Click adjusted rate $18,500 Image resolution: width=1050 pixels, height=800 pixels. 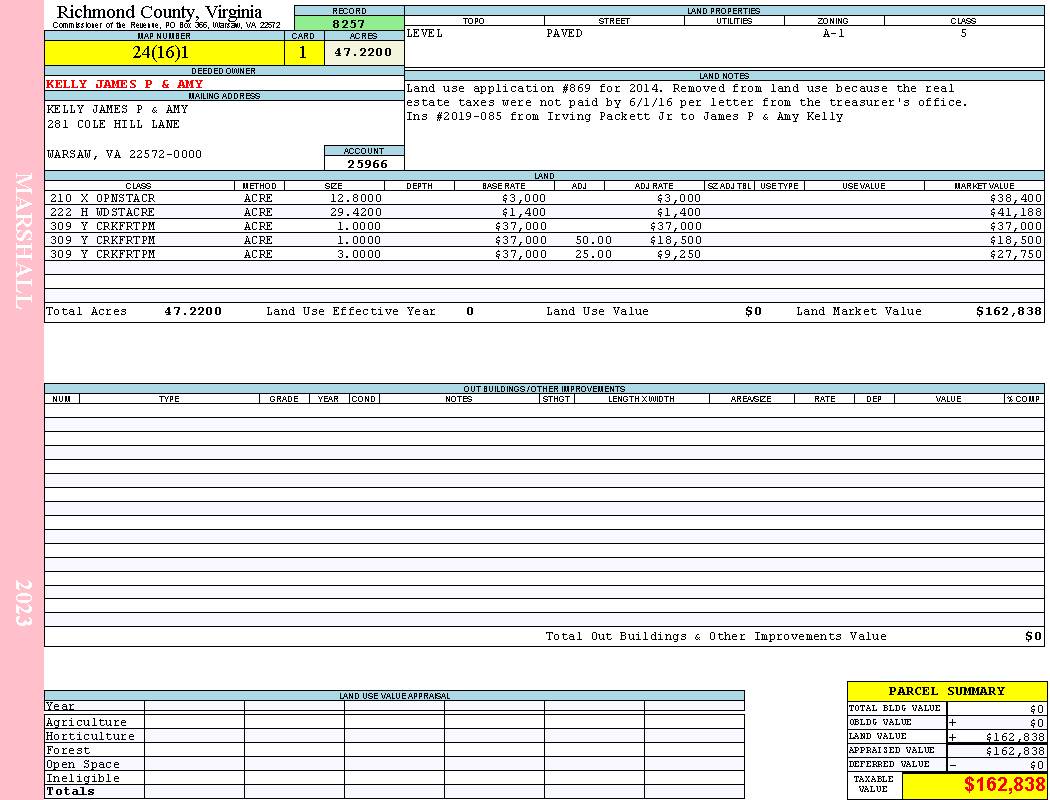(x=676, y=241)
